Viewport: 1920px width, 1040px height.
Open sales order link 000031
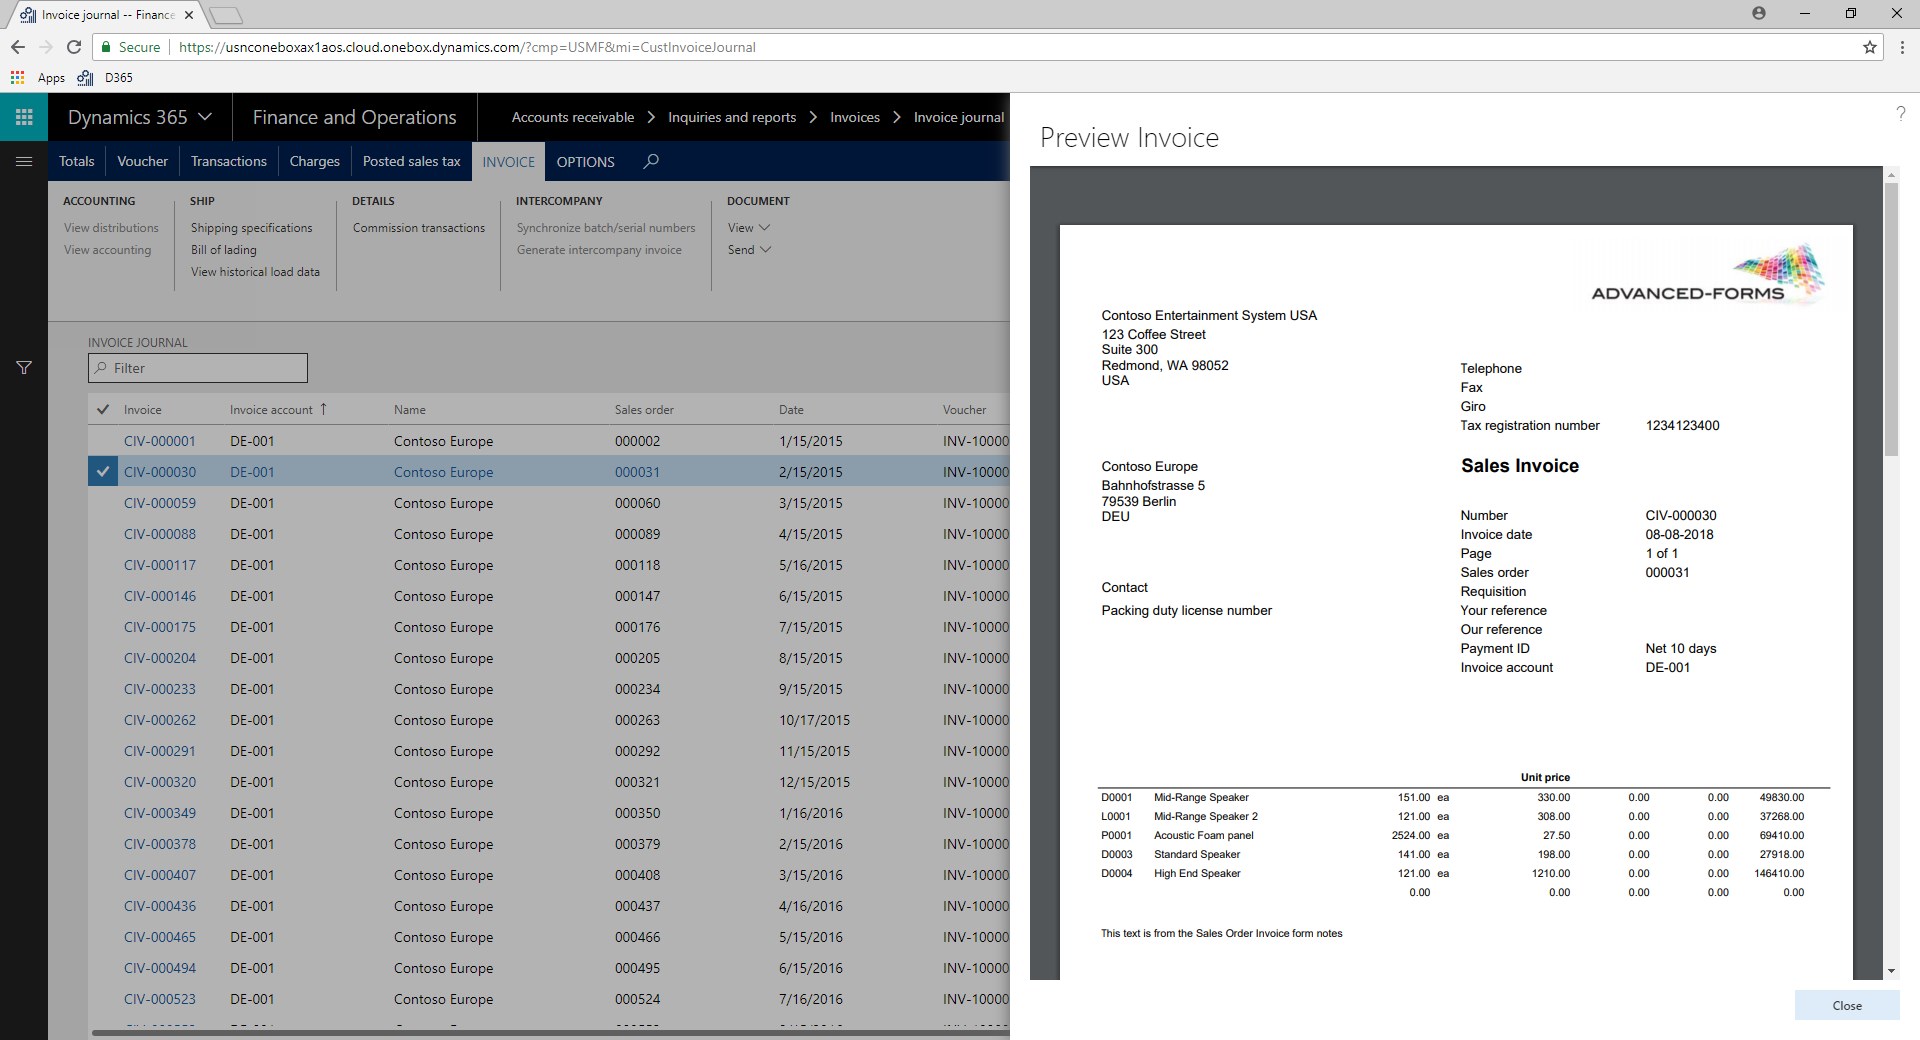click(x=637, y=472)
